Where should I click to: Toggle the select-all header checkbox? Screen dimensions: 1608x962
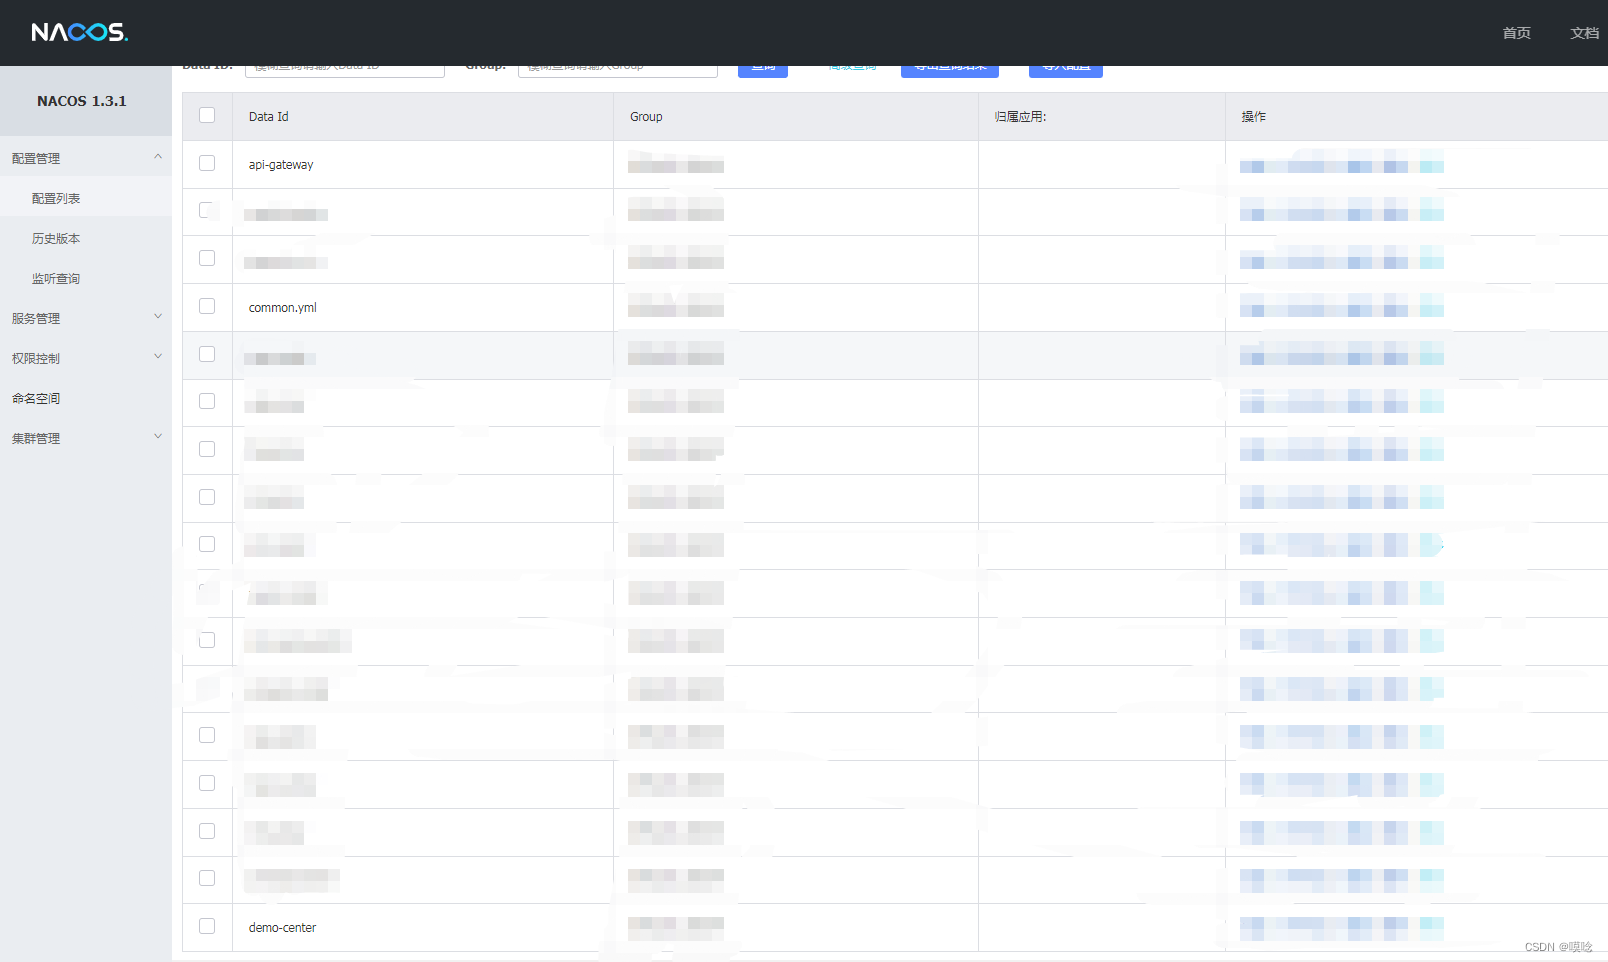click(207, 115)
